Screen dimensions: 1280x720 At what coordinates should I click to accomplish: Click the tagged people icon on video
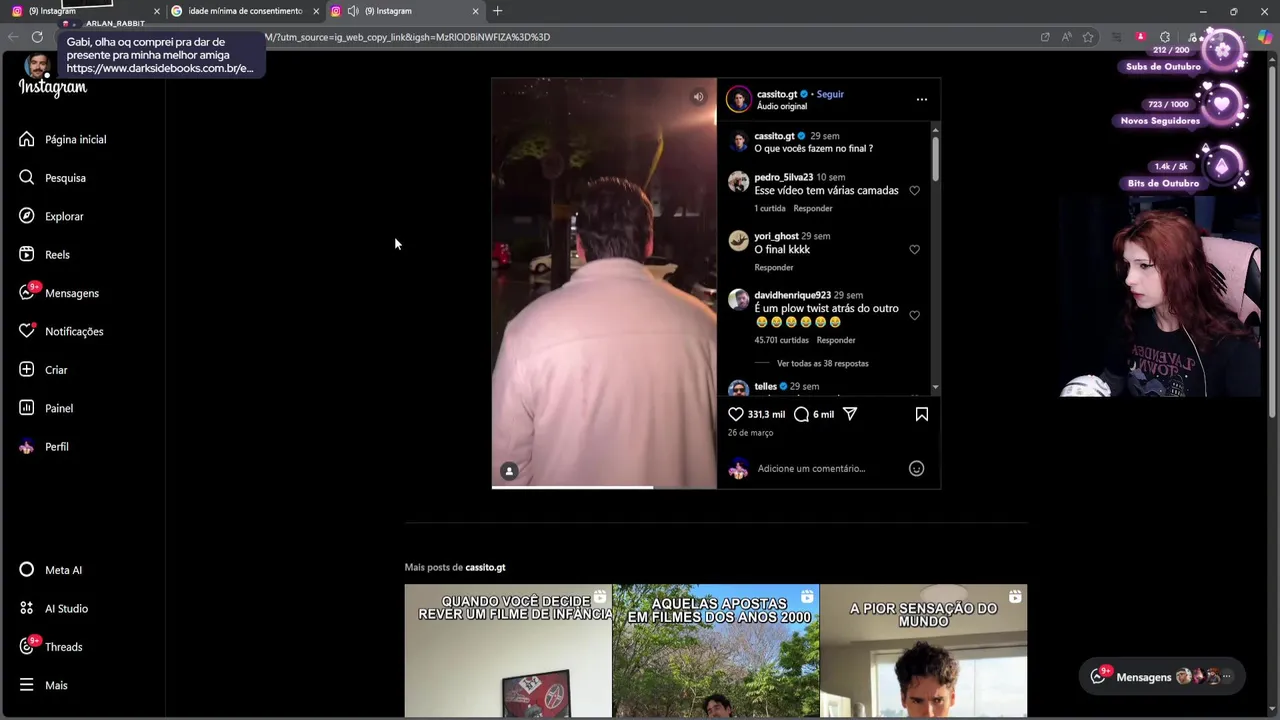tap(509, 471)
